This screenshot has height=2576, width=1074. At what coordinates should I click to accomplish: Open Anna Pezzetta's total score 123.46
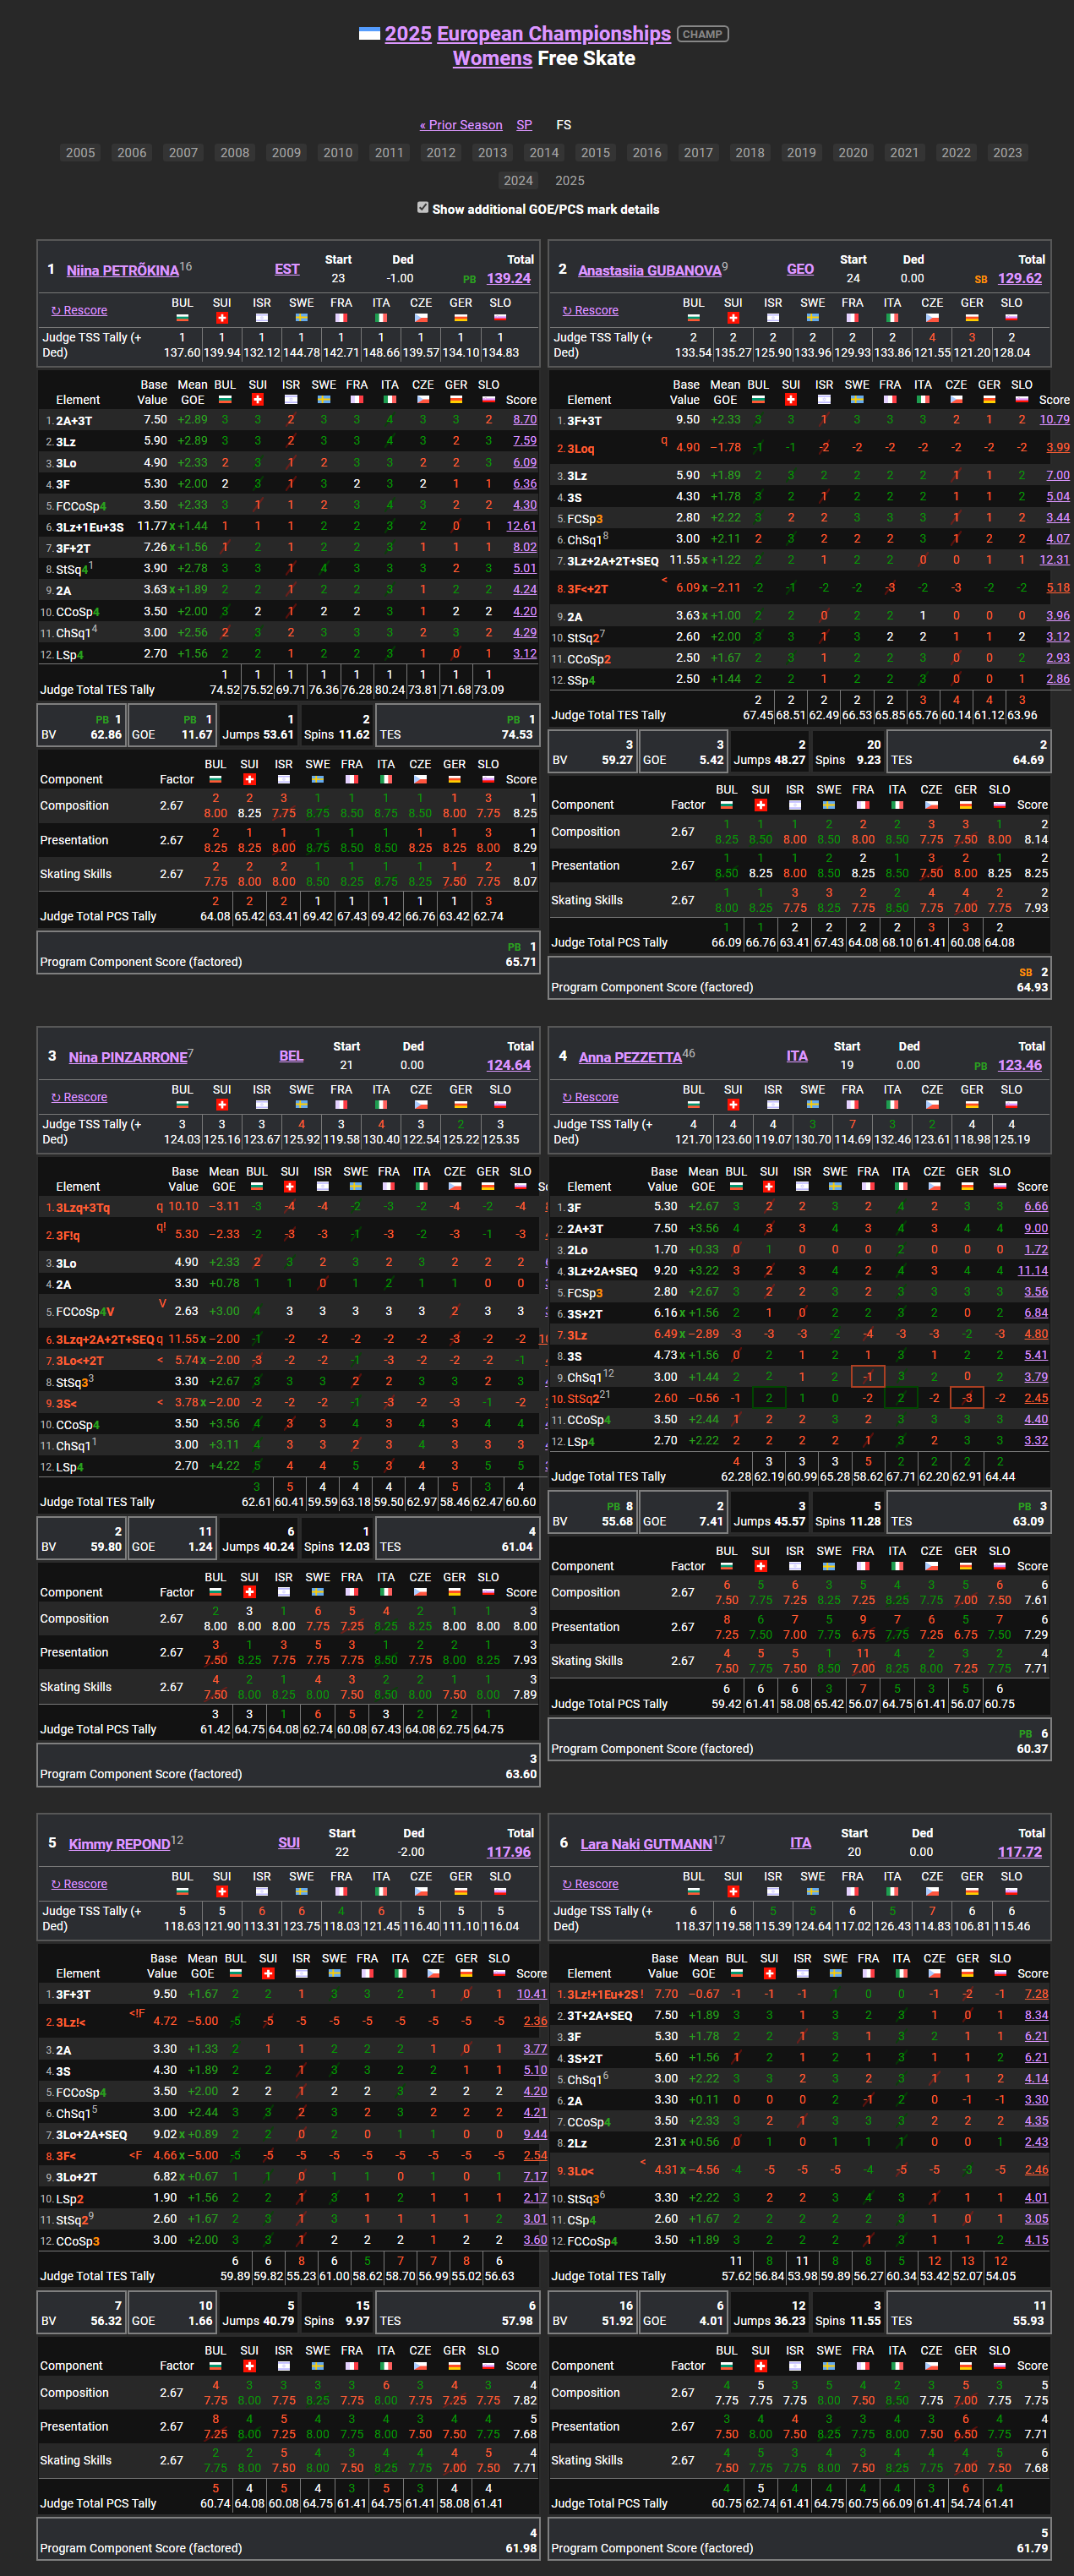point(1019,1065)
